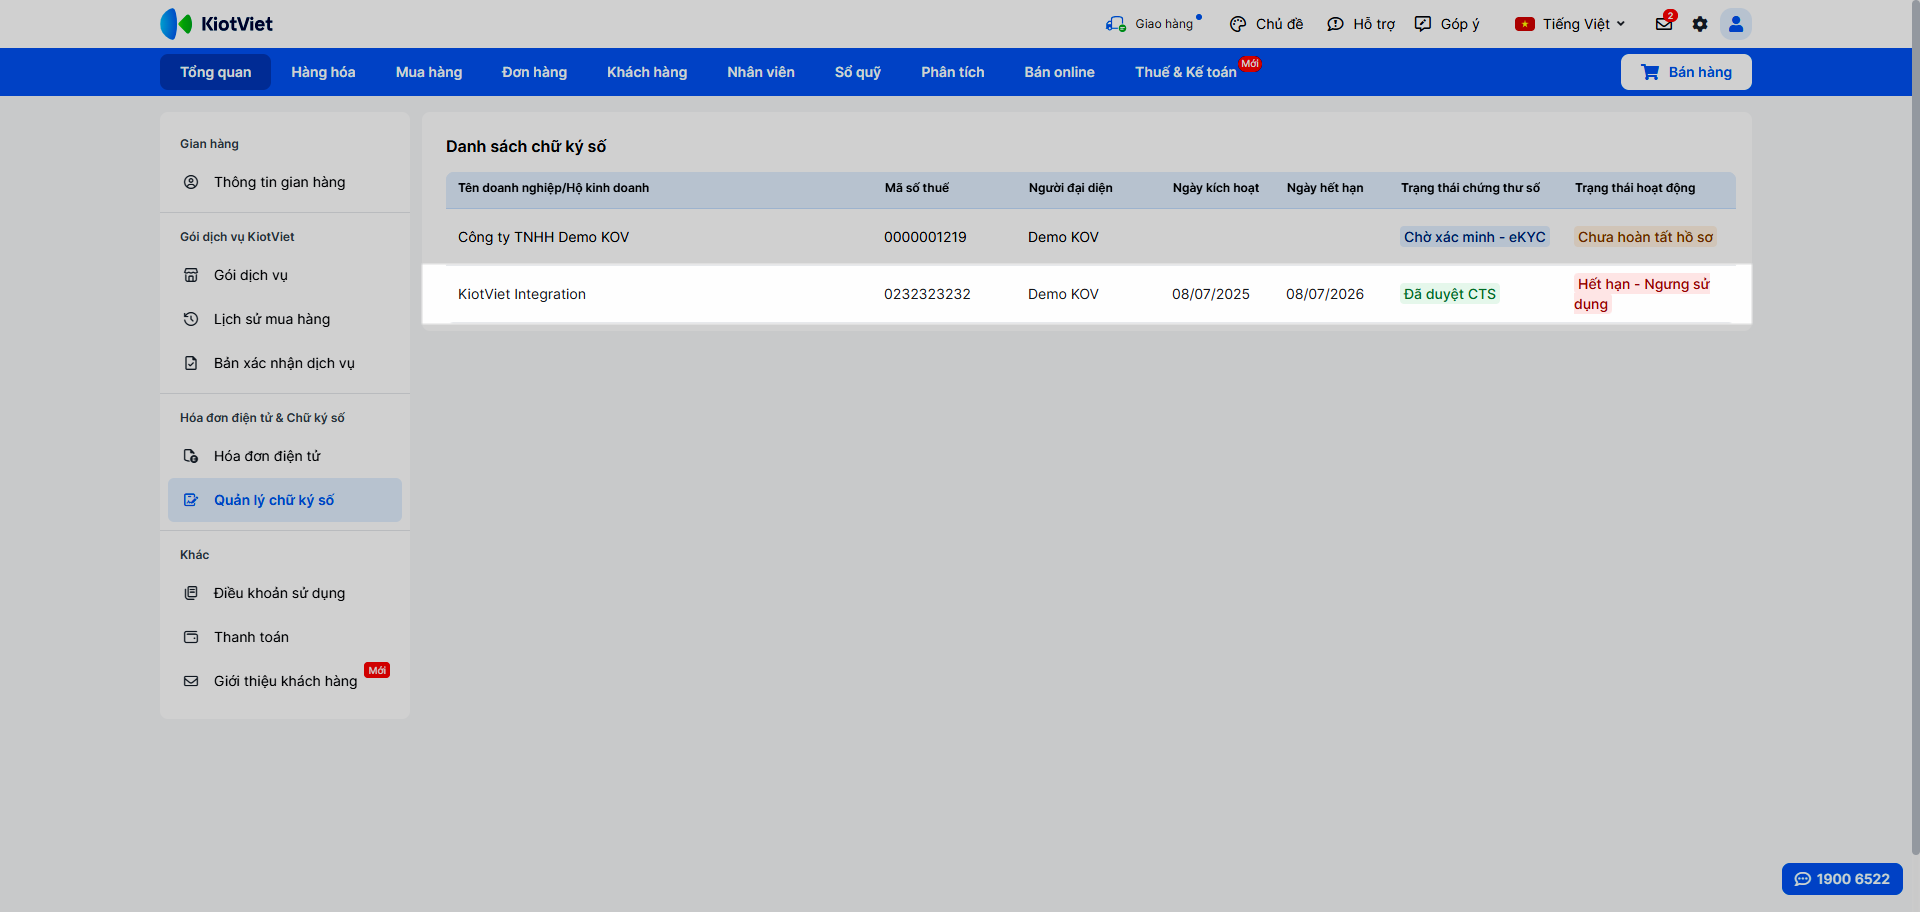The width and height of the screenshot is (1920, 912).
Task: Open the Giao hàng delivery icon
Action: [x=1116, y=24]
